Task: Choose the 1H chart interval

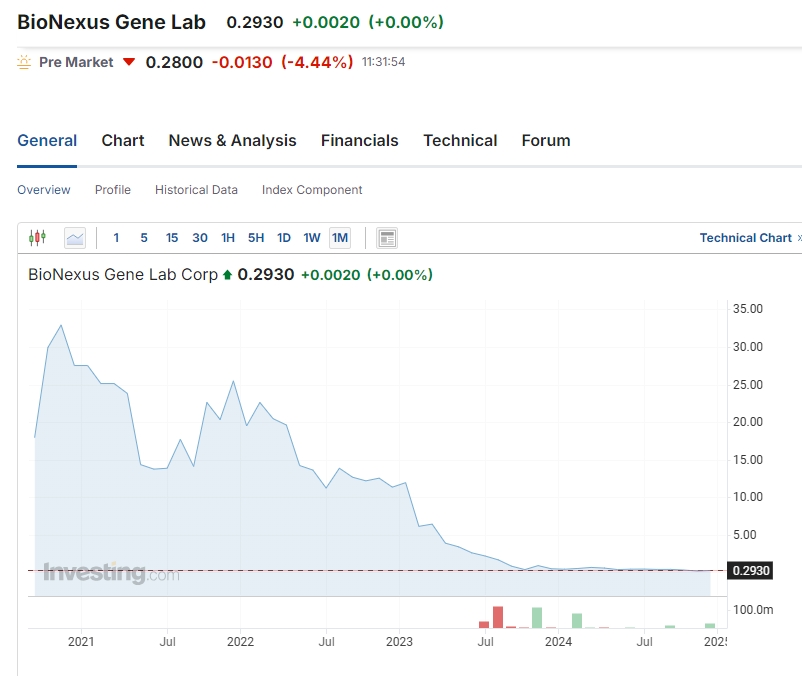Action: tap(228, 238)
